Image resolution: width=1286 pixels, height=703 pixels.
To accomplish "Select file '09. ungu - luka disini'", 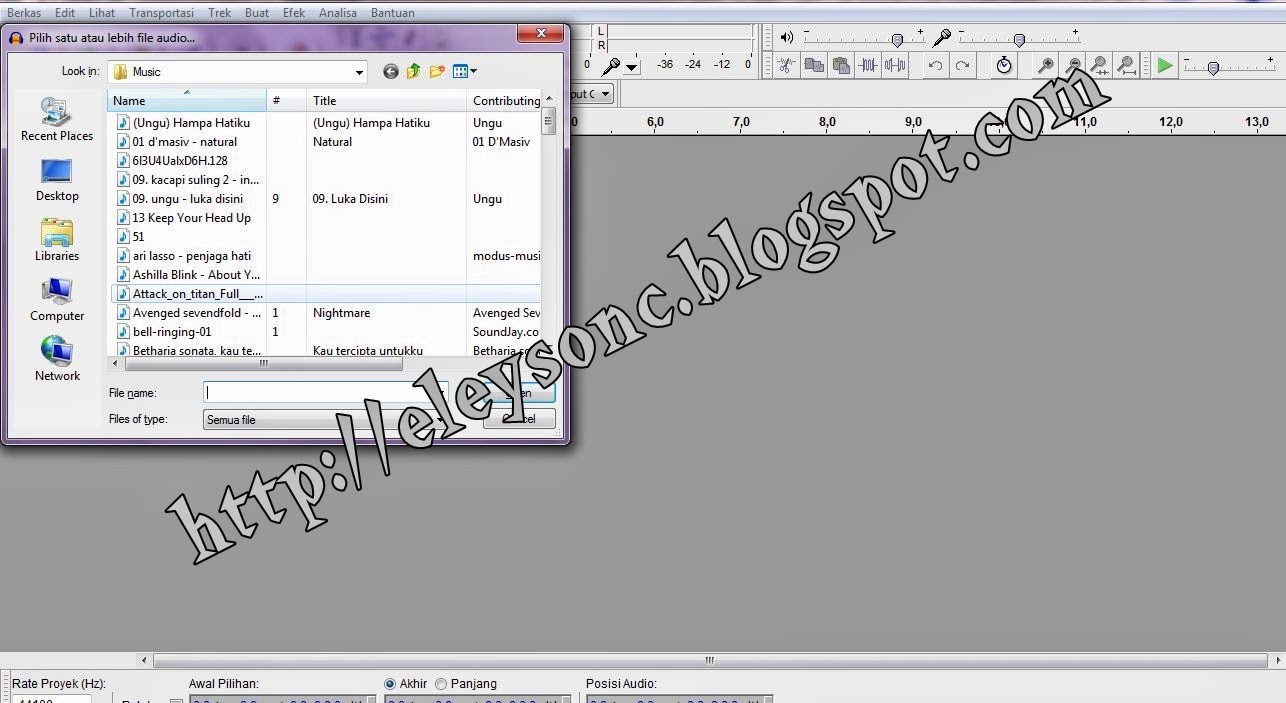I will (x=187, y=199).
